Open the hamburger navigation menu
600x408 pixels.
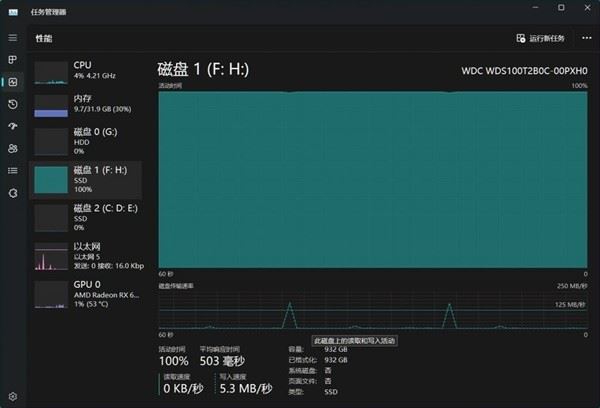[x=13, y=38]
